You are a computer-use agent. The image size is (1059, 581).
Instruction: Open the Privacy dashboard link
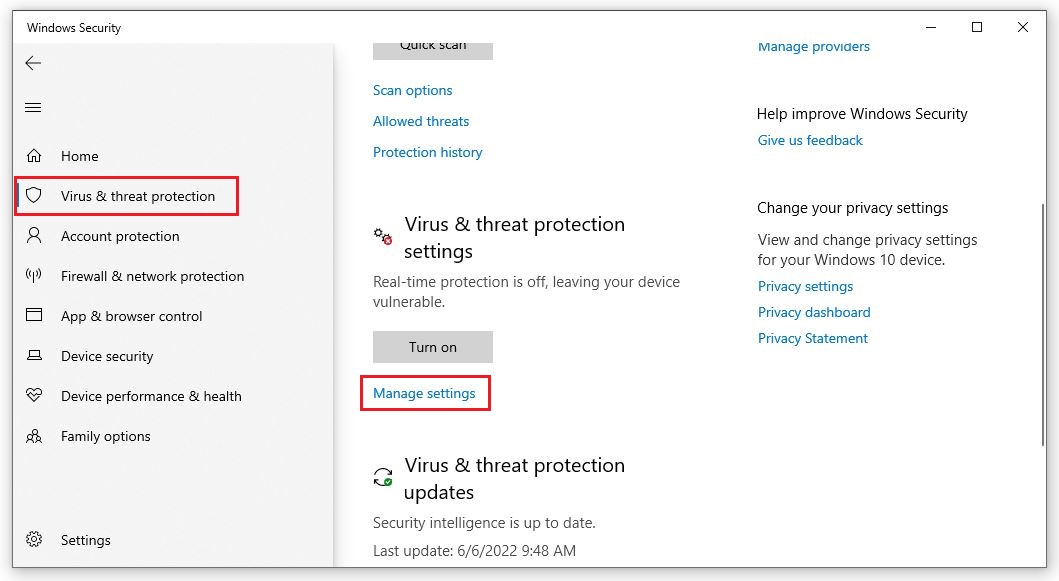[814, 312]
